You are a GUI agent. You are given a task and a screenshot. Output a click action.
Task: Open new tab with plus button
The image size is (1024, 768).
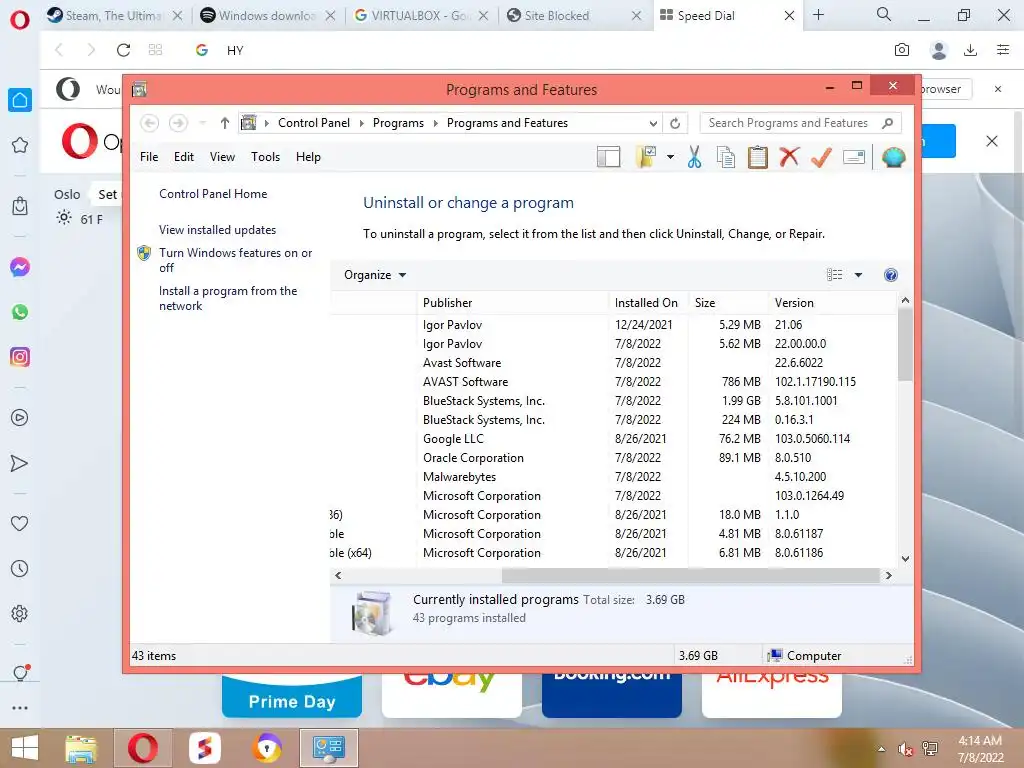[818, 15]
